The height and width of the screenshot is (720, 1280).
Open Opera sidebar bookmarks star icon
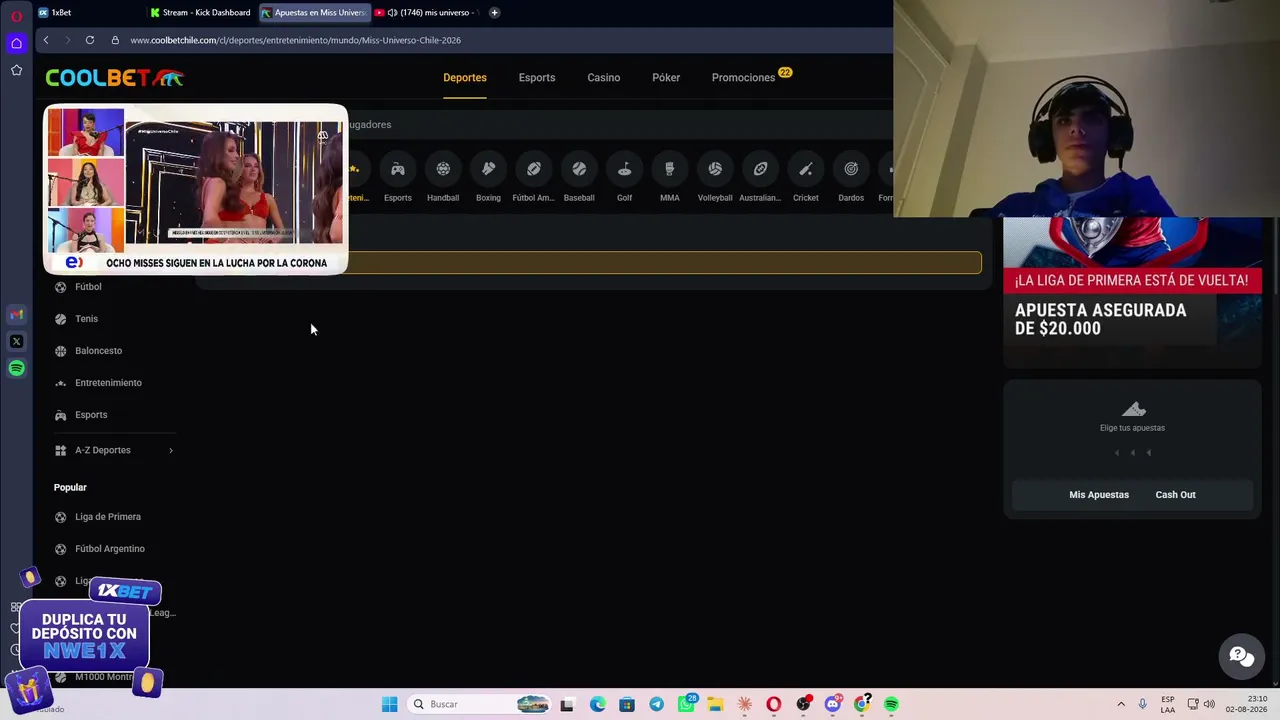click(16, 70)
